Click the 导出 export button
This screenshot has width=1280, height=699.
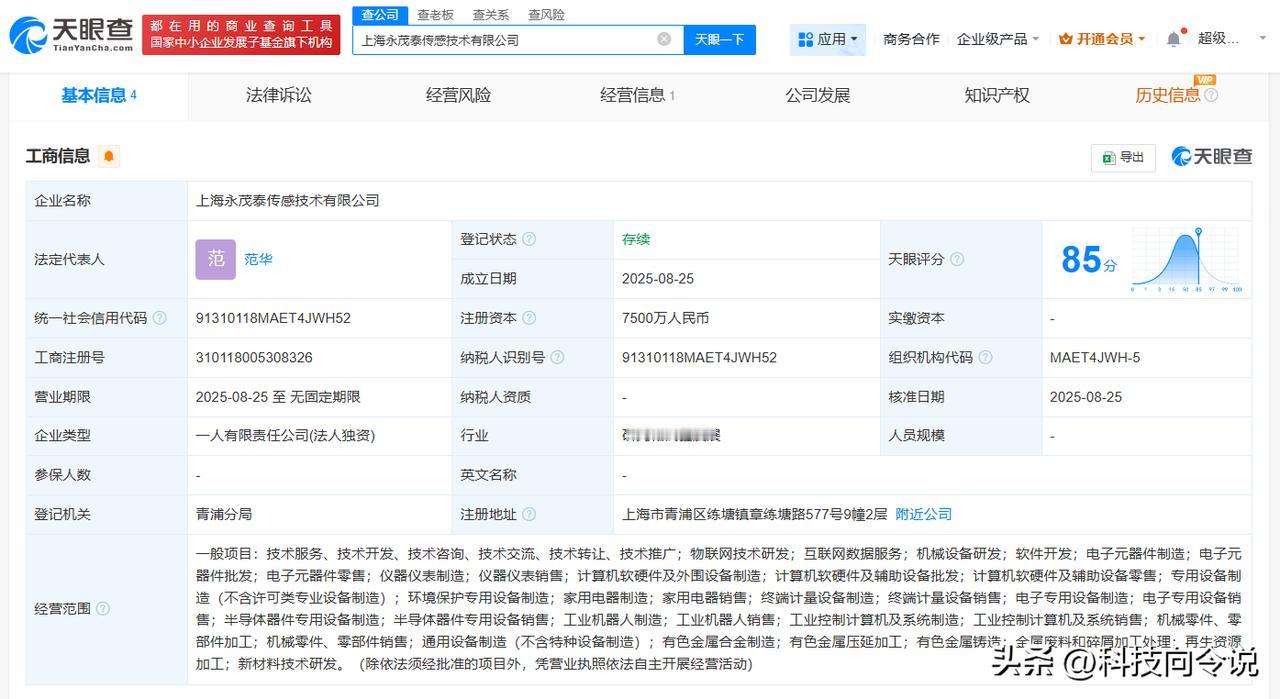[x=1123, y=157]
